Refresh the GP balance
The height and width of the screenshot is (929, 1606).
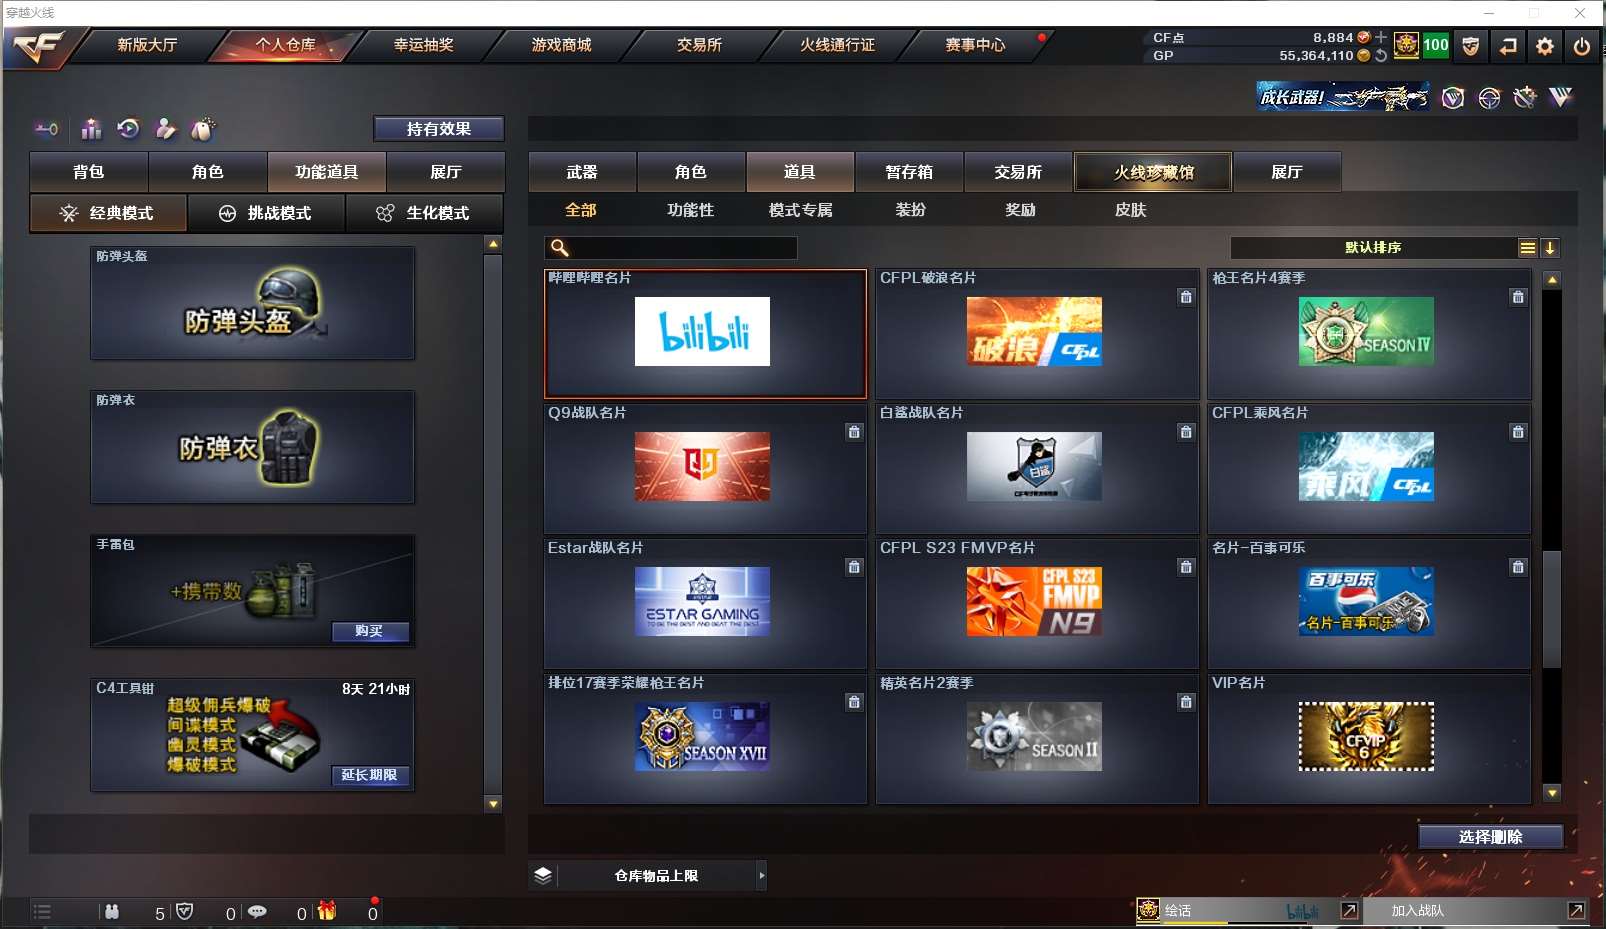1381,56
